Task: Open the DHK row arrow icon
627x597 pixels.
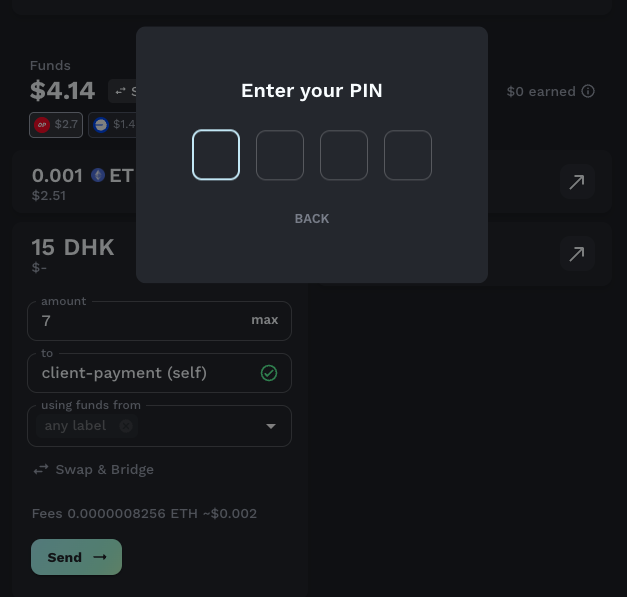Action: [x=577, y=254]
